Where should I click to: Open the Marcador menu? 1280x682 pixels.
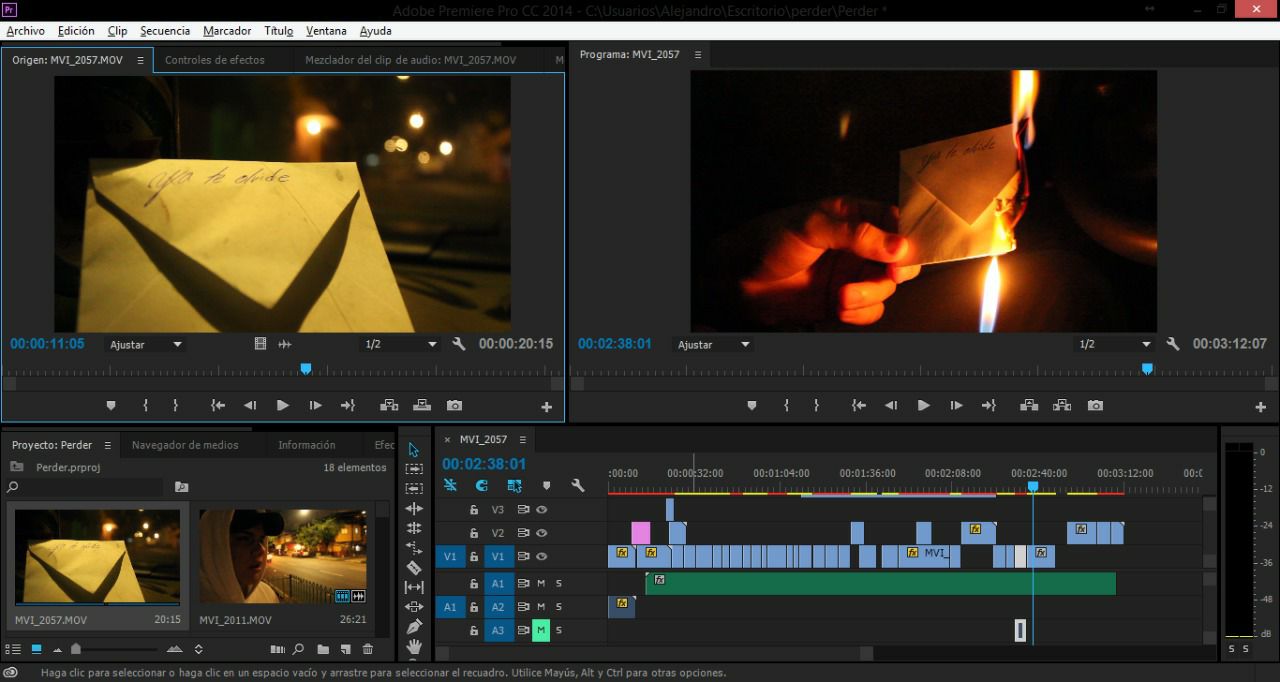pyautogui.click(x=227, y=31)
